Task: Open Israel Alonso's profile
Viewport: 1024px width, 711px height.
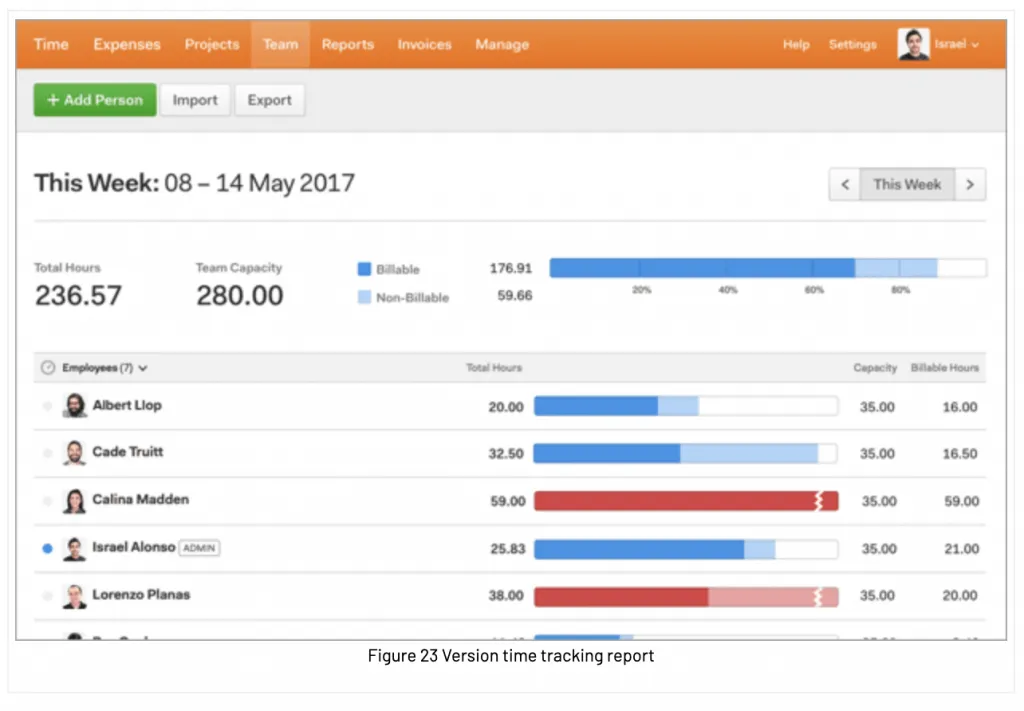Action: click(133, 547)
